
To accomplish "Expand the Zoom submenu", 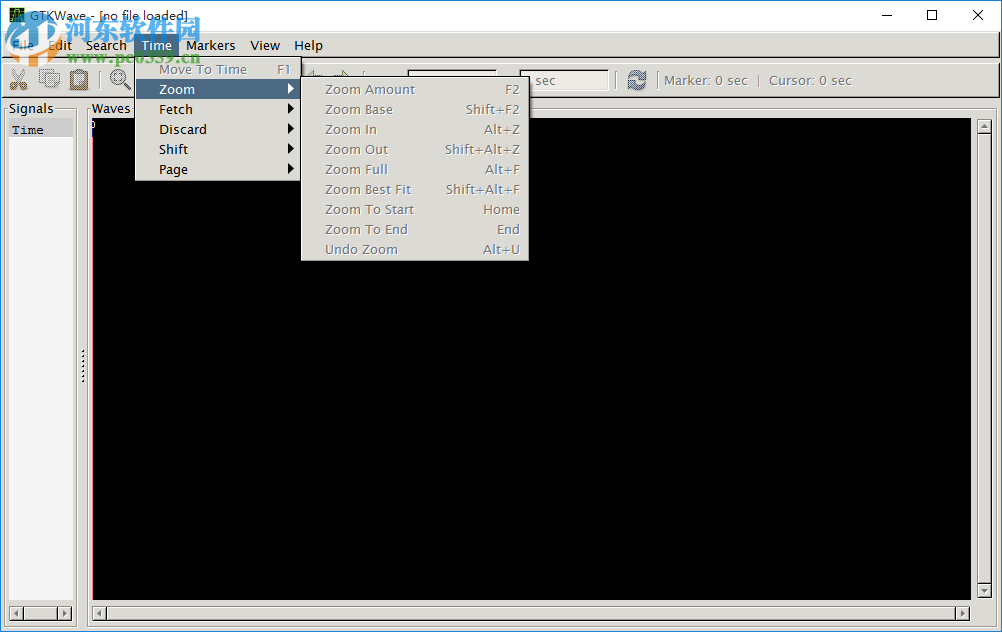I will click(218, 89).
